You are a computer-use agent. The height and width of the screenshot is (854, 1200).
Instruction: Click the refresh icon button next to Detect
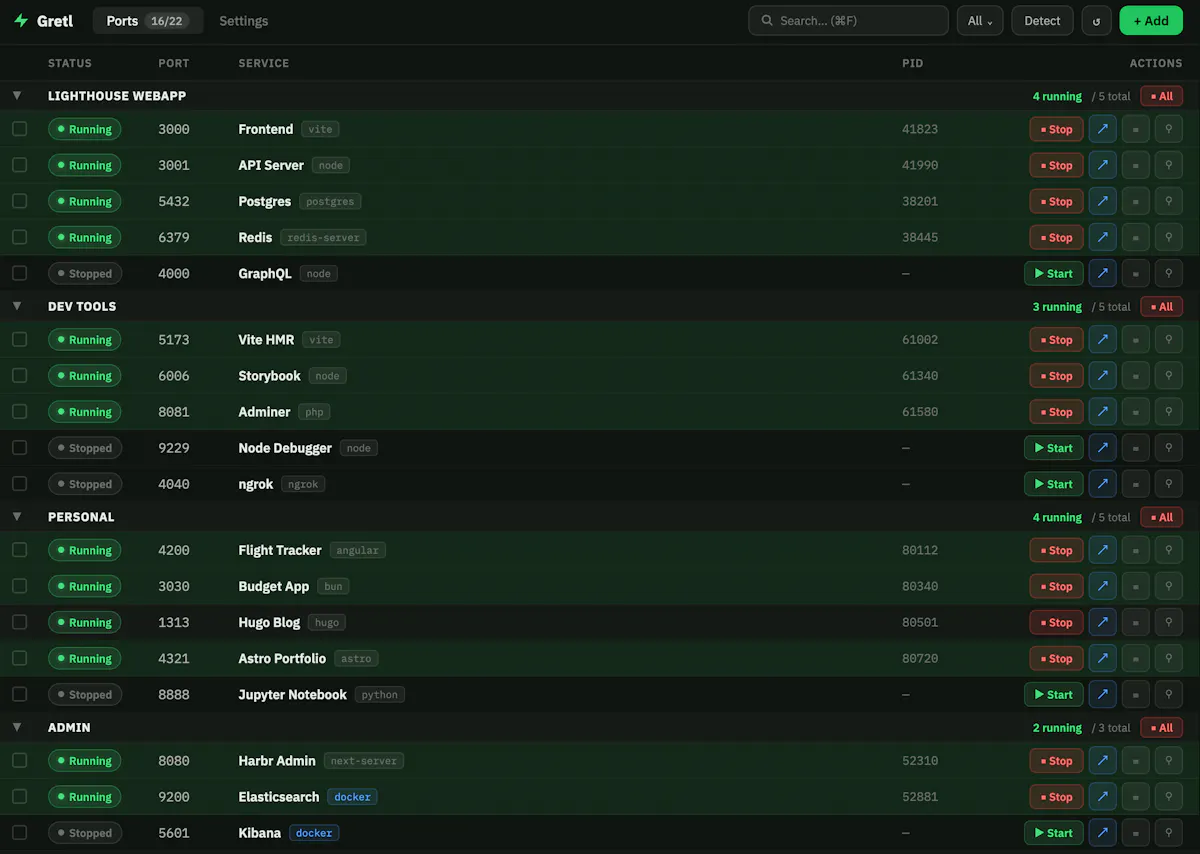[x=1096, y=21]
